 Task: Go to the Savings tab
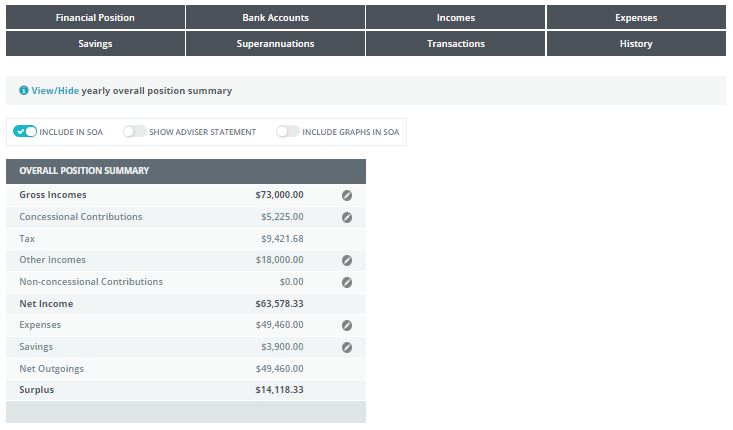(95, 43)
